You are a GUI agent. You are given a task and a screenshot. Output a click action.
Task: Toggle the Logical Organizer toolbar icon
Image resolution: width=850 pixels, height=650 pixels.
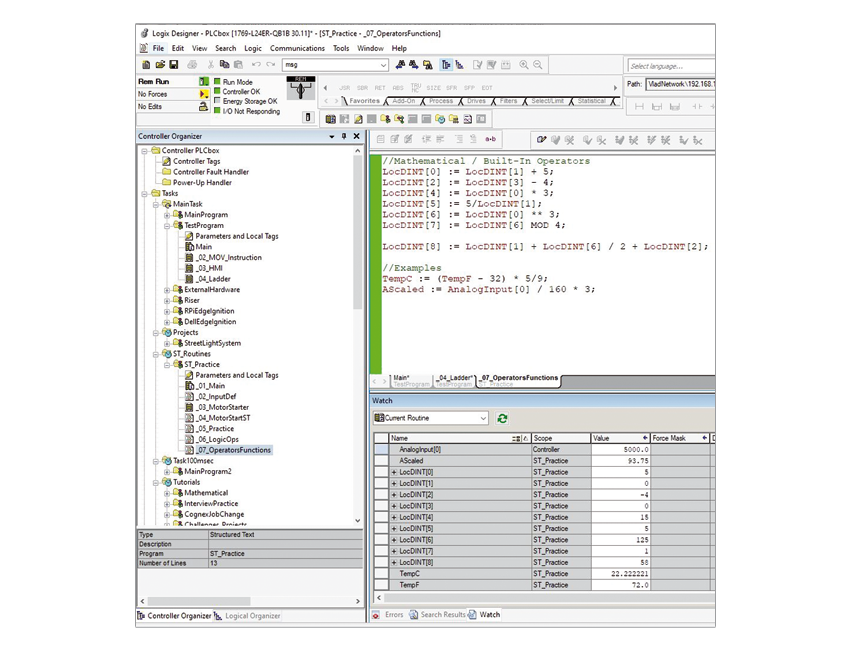tap(460, 65)
